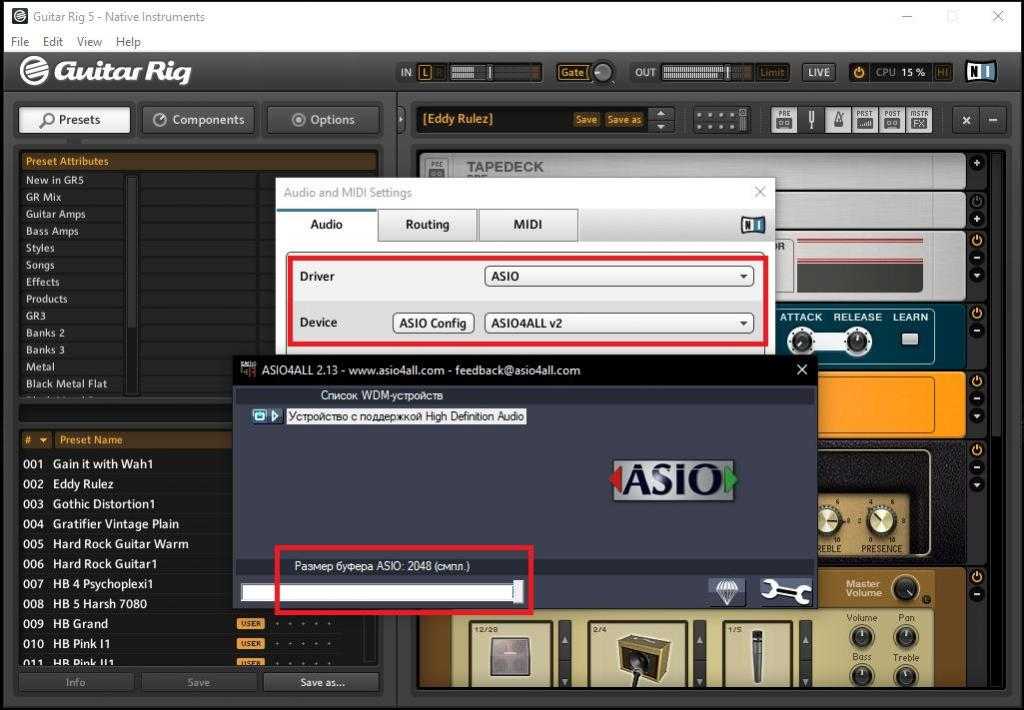Click Save in the preset name bar

[586, 120]
